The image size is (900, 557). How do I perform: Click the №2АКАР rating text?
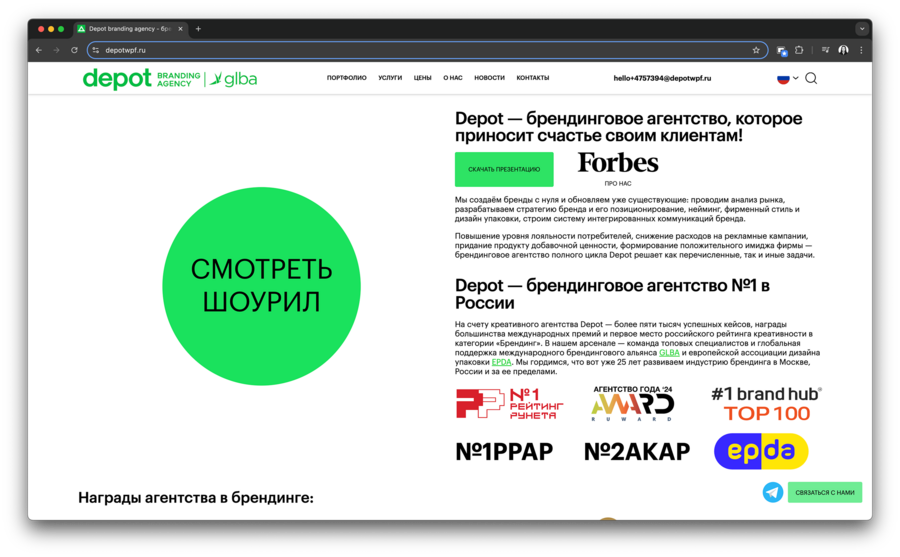tap(637, 452)
